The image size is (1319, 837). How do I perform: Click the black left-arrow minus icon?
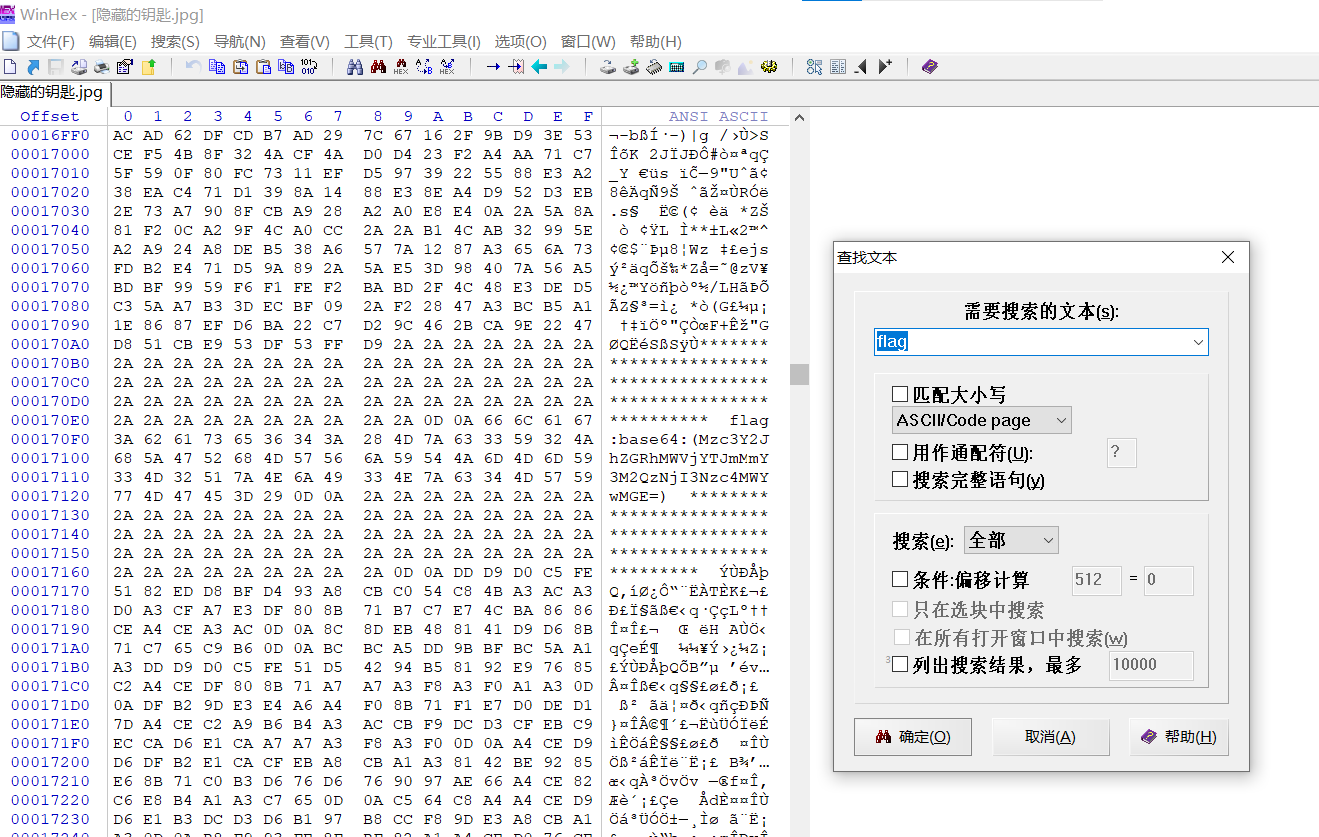860,67
